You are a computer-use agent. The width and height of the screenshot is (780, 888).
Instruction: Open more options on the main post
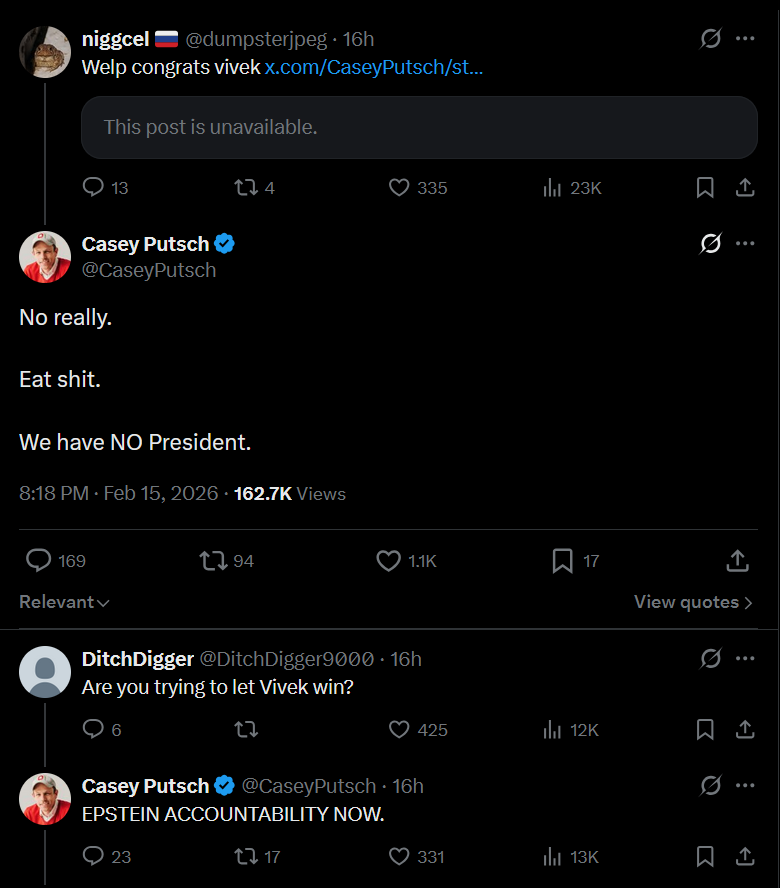pos(745,243)
